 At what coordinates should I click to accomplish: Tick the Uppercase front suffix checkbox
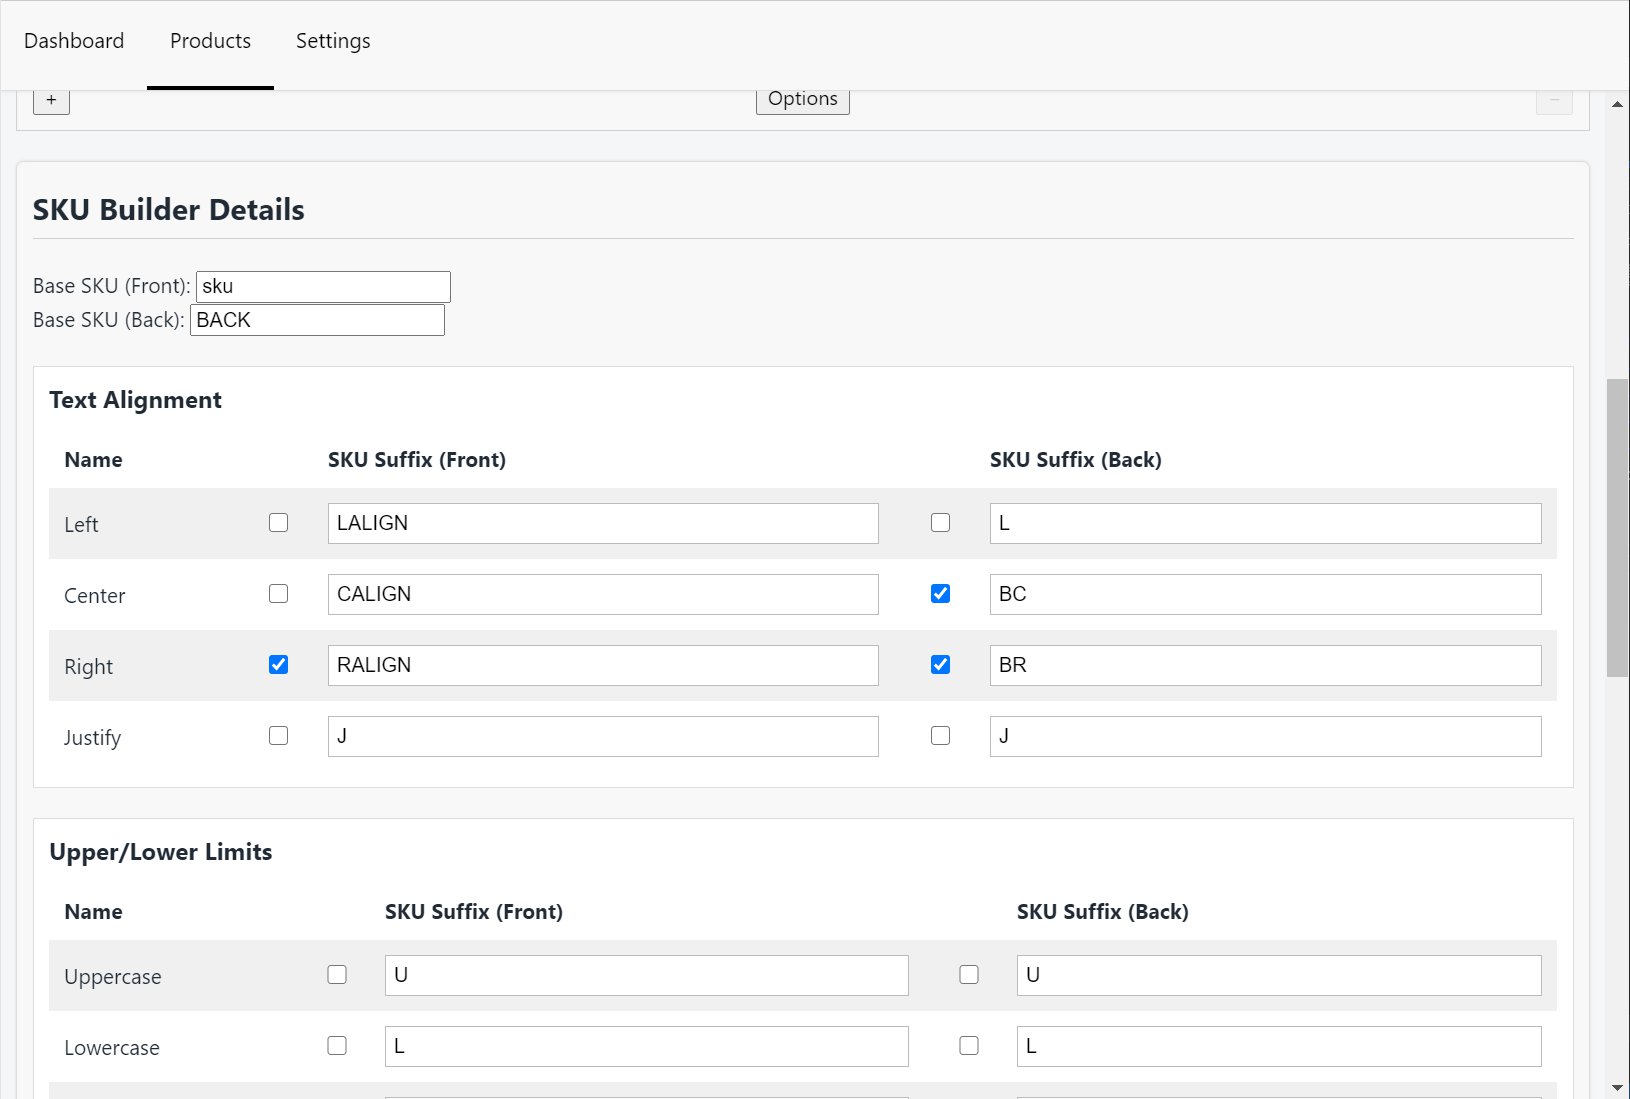point(337,975)
